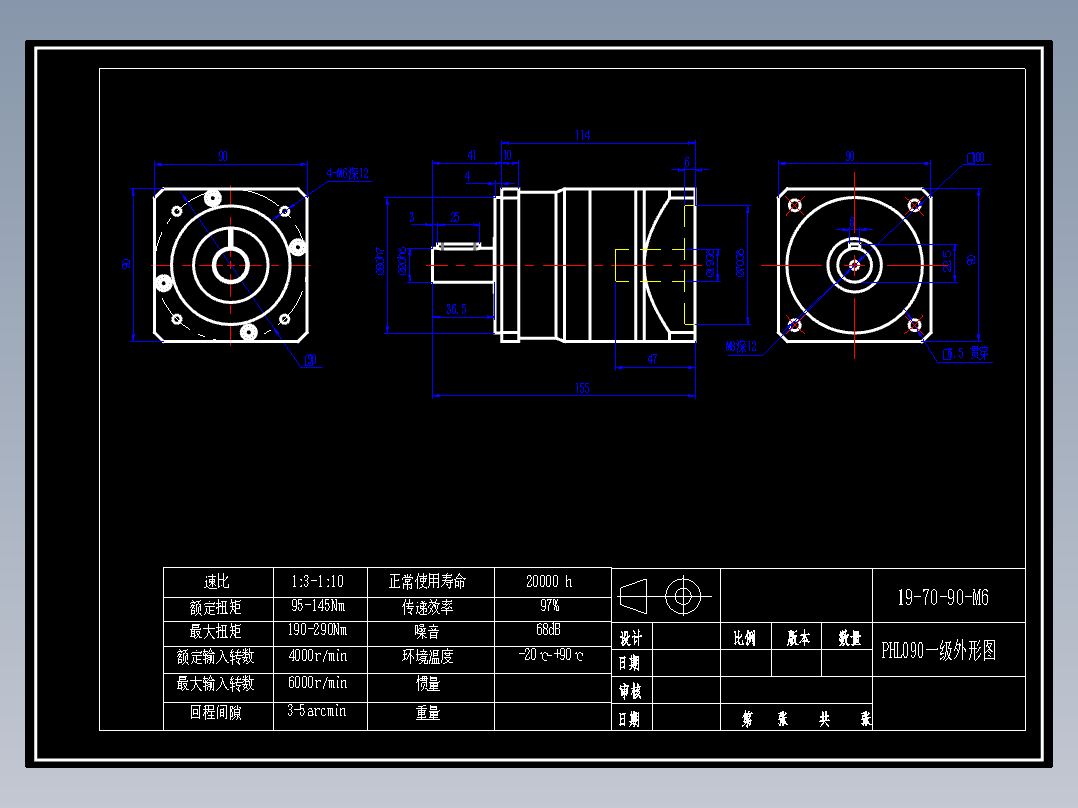Click the 比例 cell in title block
1078x808 pixels.
(x=745, y=636)
